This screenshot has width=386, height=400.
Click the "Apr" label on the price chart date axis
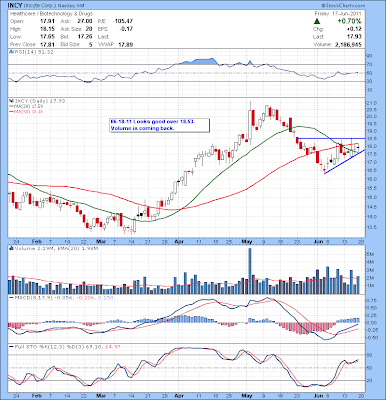coord(179,241)
